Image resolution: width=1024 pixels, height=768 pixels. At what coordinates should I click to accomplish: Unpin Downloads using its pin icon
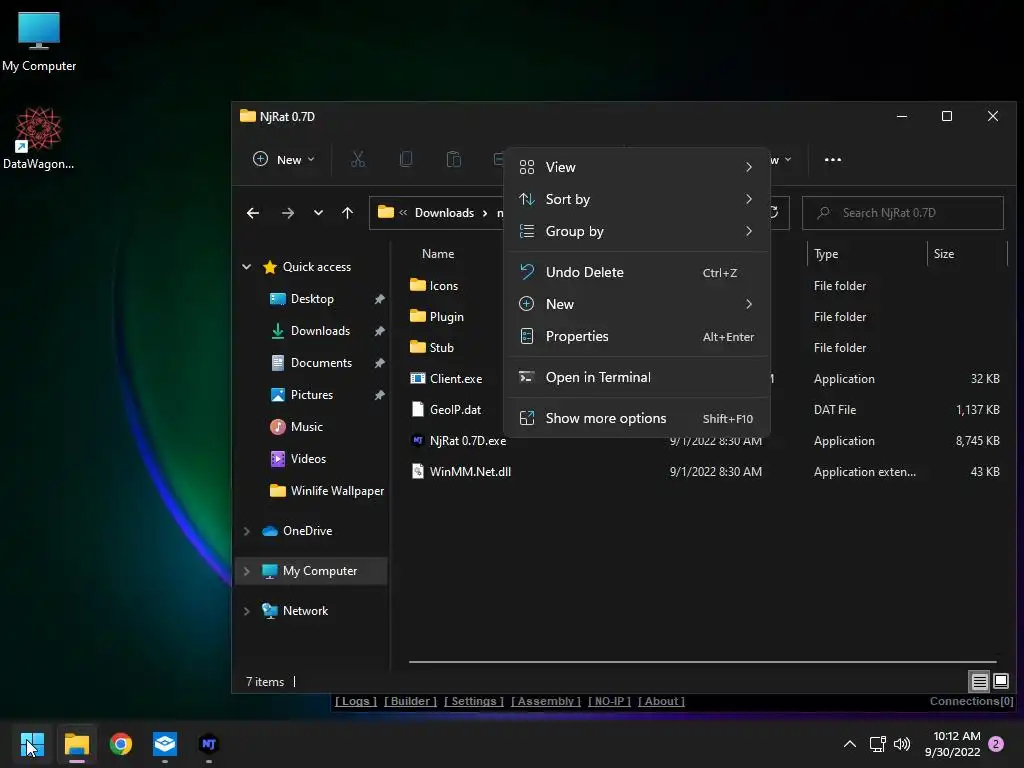[379, 331]
